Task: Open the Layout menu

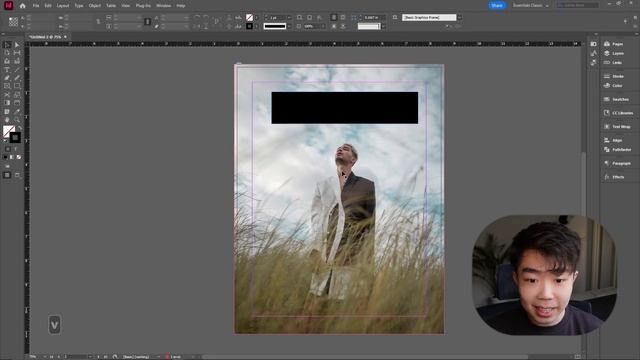Action: coord(63,6)
